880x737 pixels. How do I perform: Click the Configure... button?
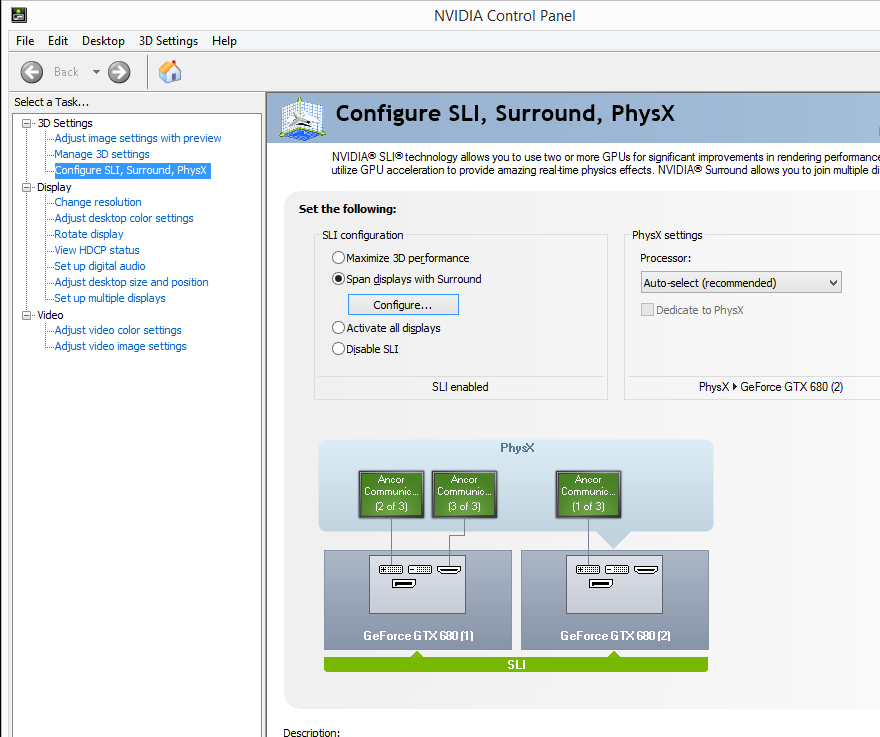[403, 305]
